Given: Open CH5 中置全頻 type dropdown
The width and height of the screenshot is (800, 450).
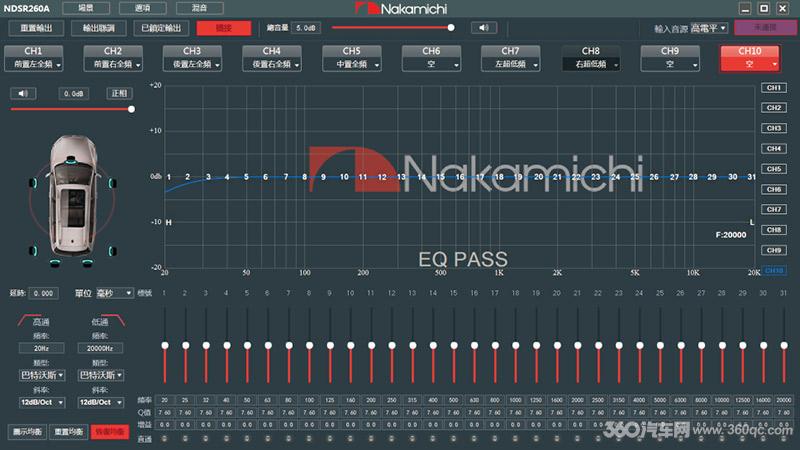Looking at the screenshot, I should (352, 64).
